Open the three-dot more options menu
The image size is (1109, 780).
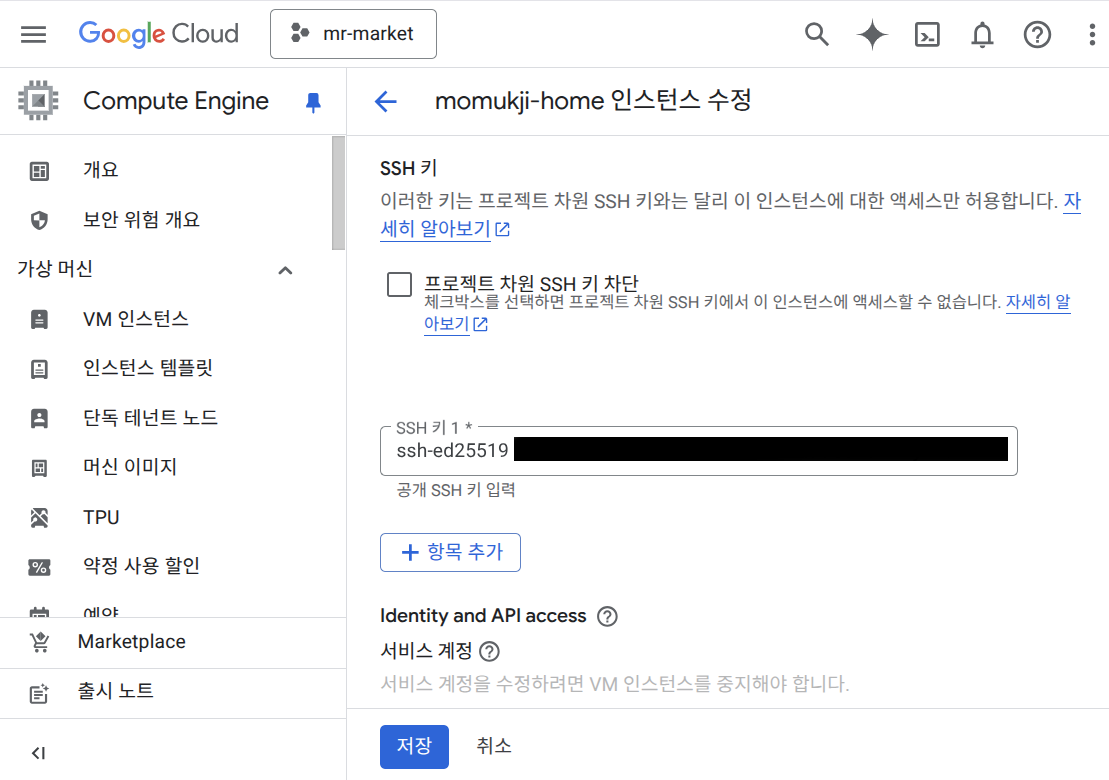pos(1091,34)
